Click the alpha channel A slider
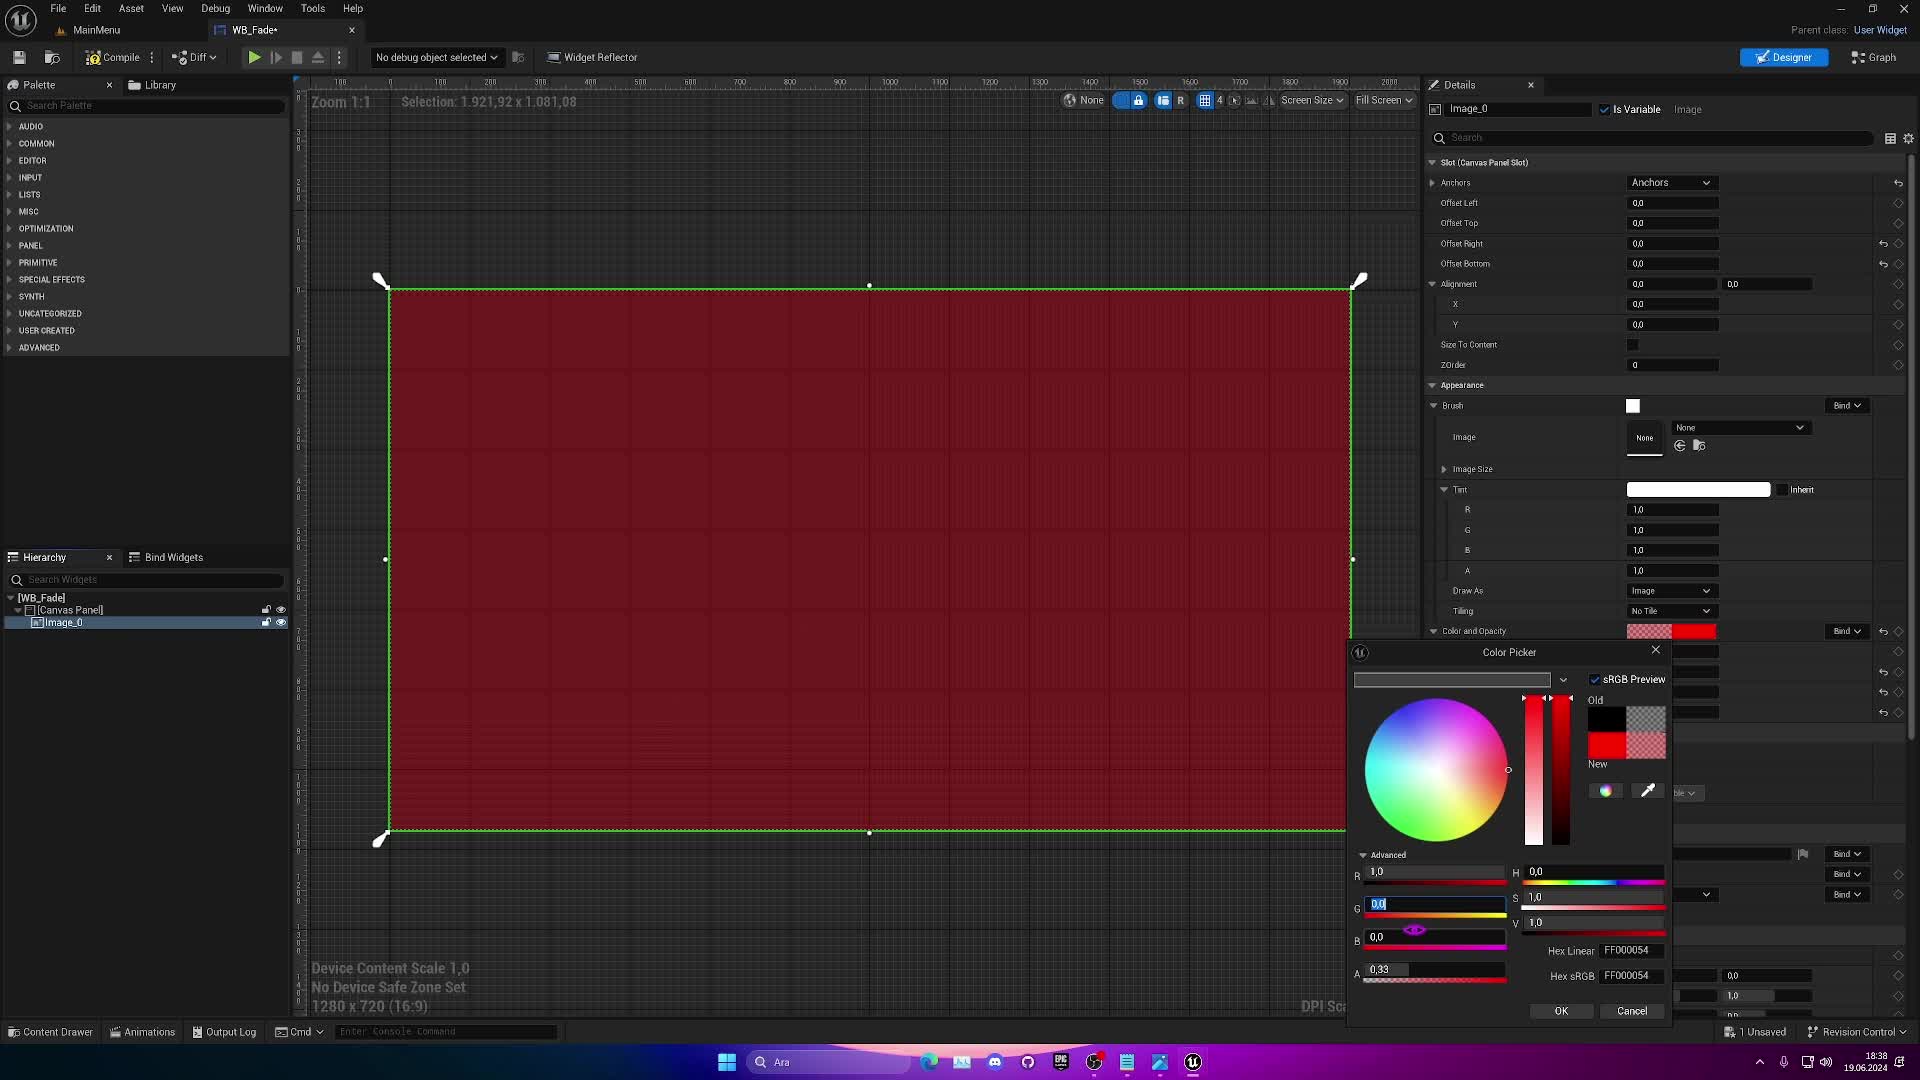The width and height of the screenshot is (1920, 1080). coord(1435,973)
